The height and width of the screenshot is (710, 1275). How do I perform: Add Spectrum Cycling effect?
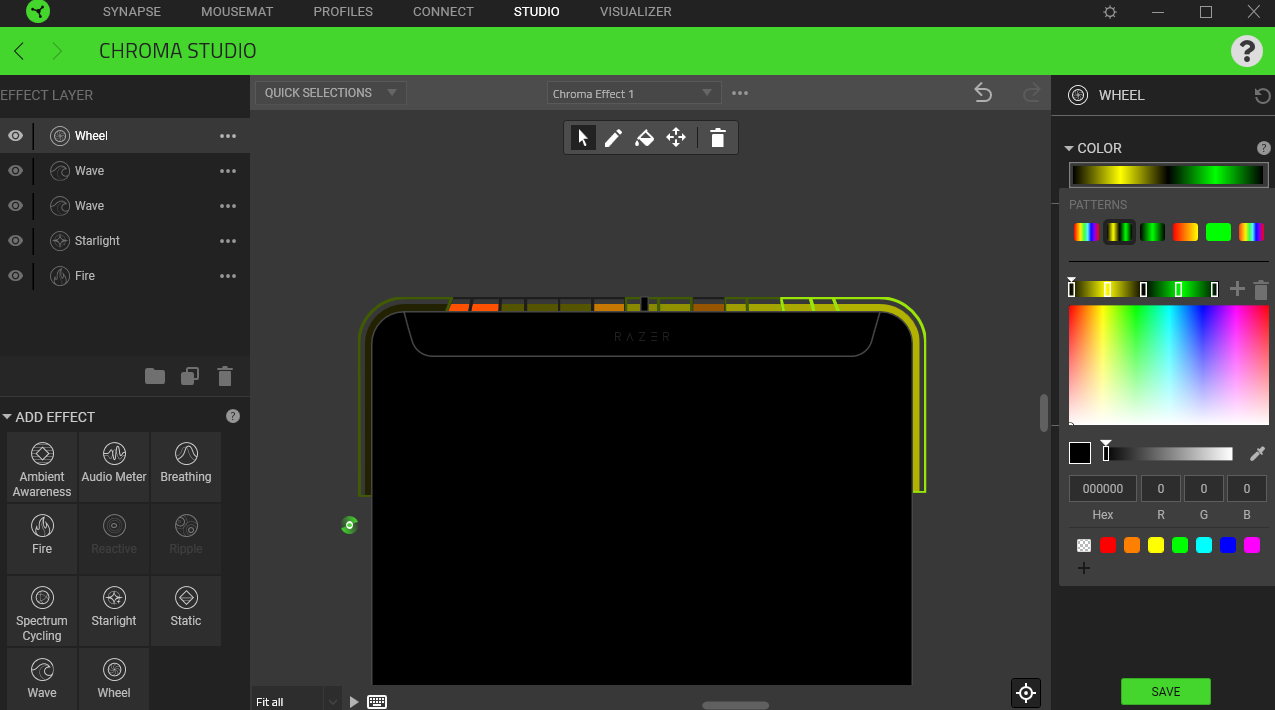click(42, 611)
